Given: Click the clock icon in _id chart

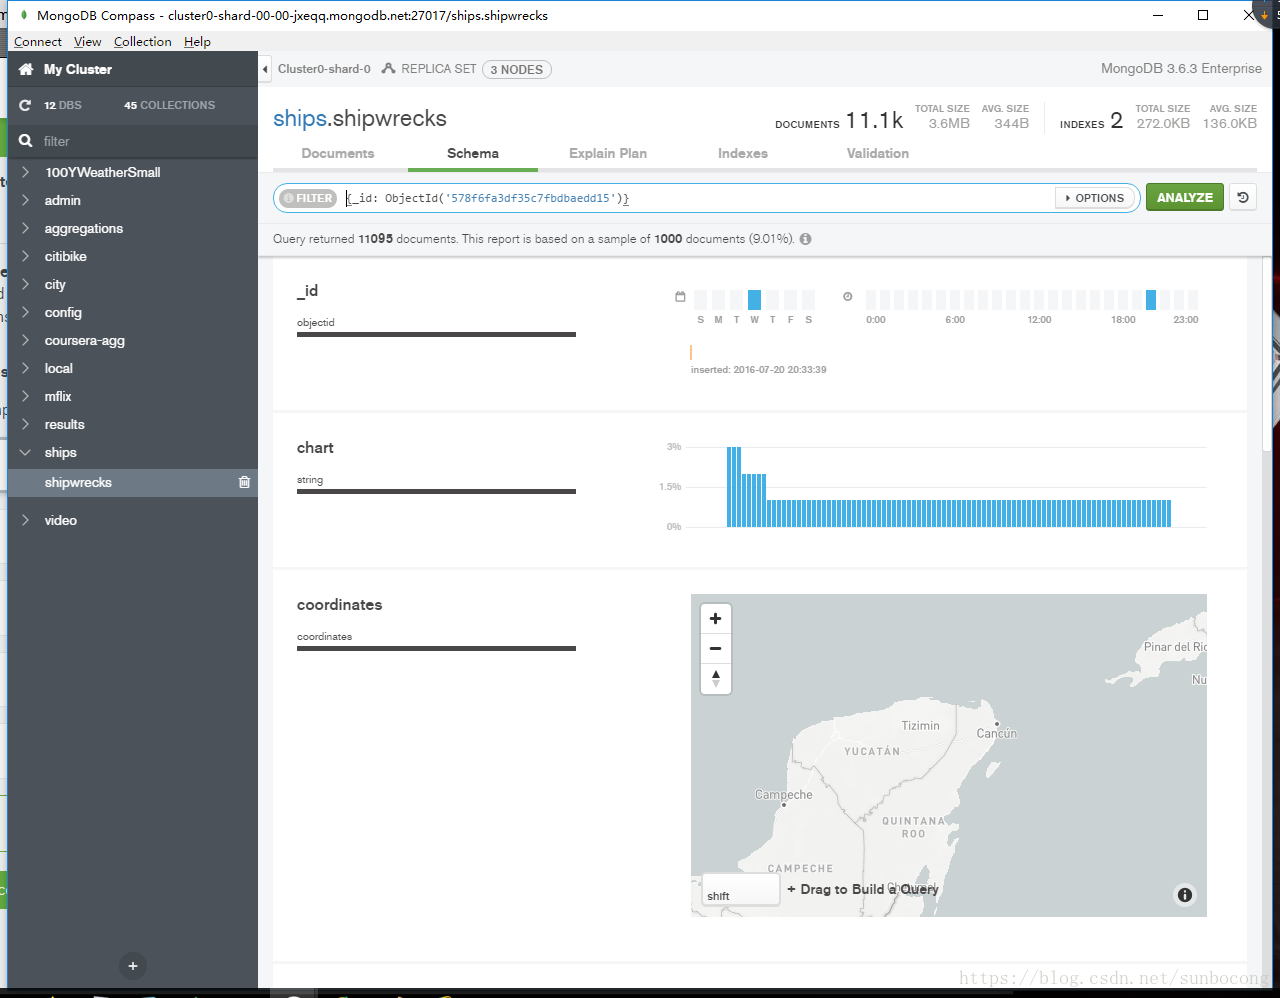Looking at the screenshot, I should coord(848,297).
